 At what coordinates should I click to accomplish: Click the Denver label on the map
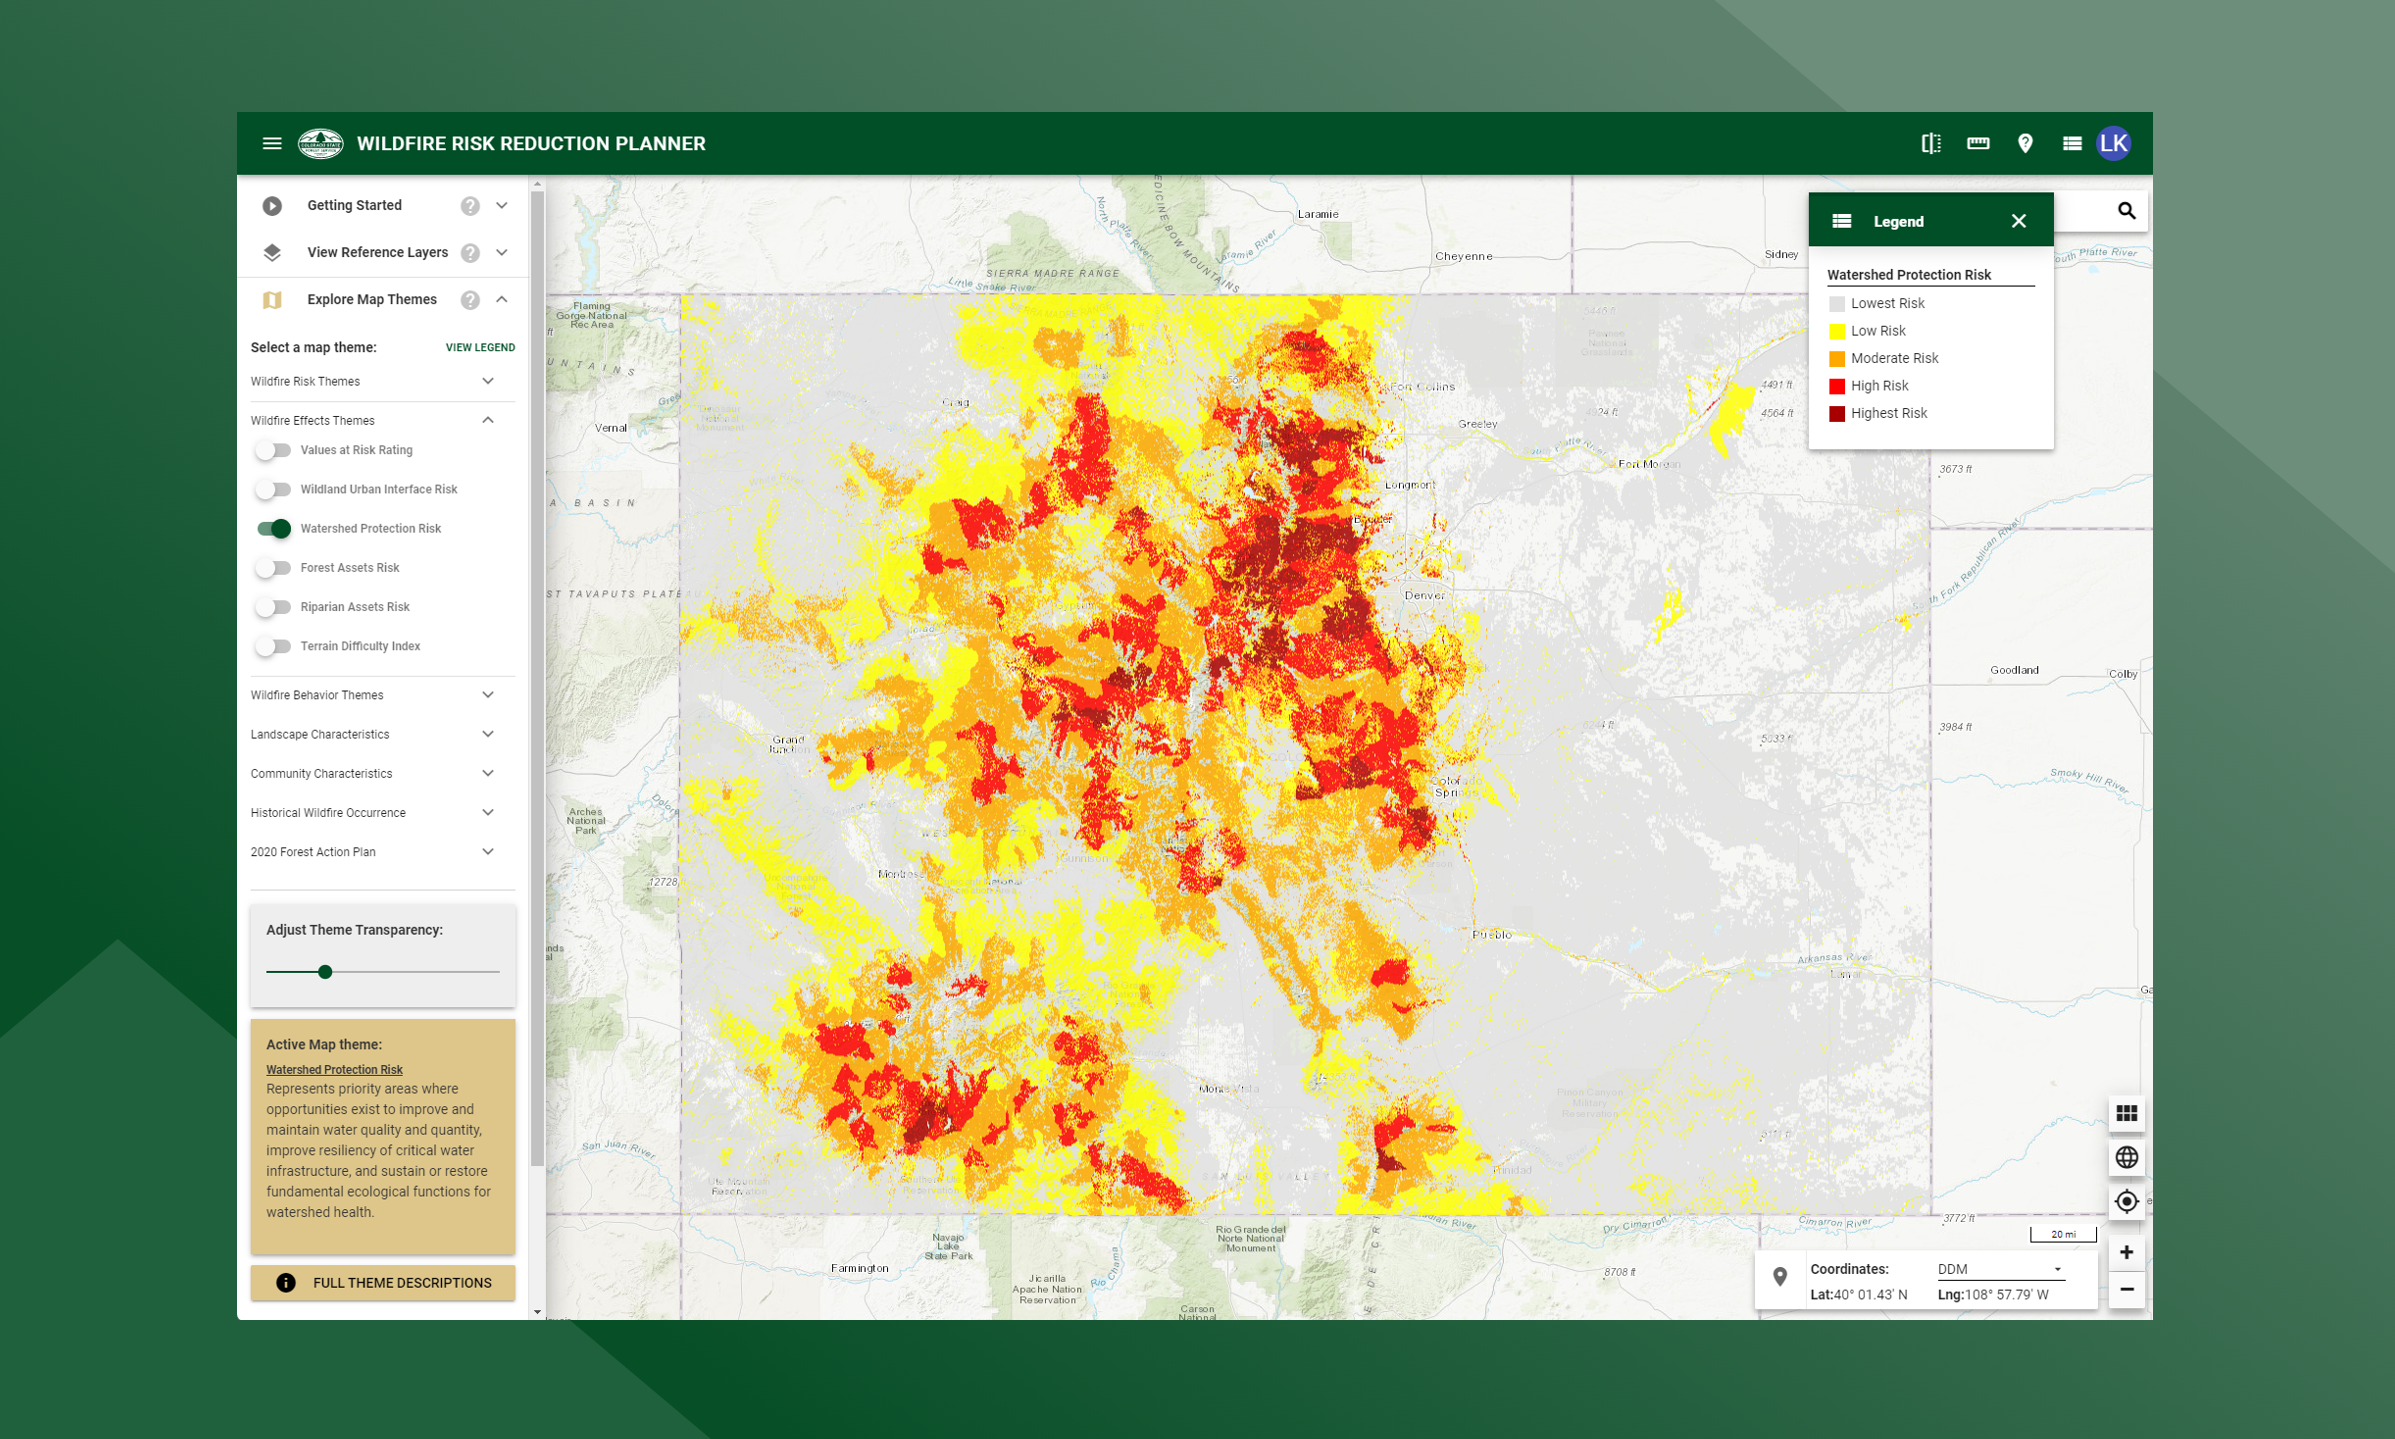tap(1425, 595)
